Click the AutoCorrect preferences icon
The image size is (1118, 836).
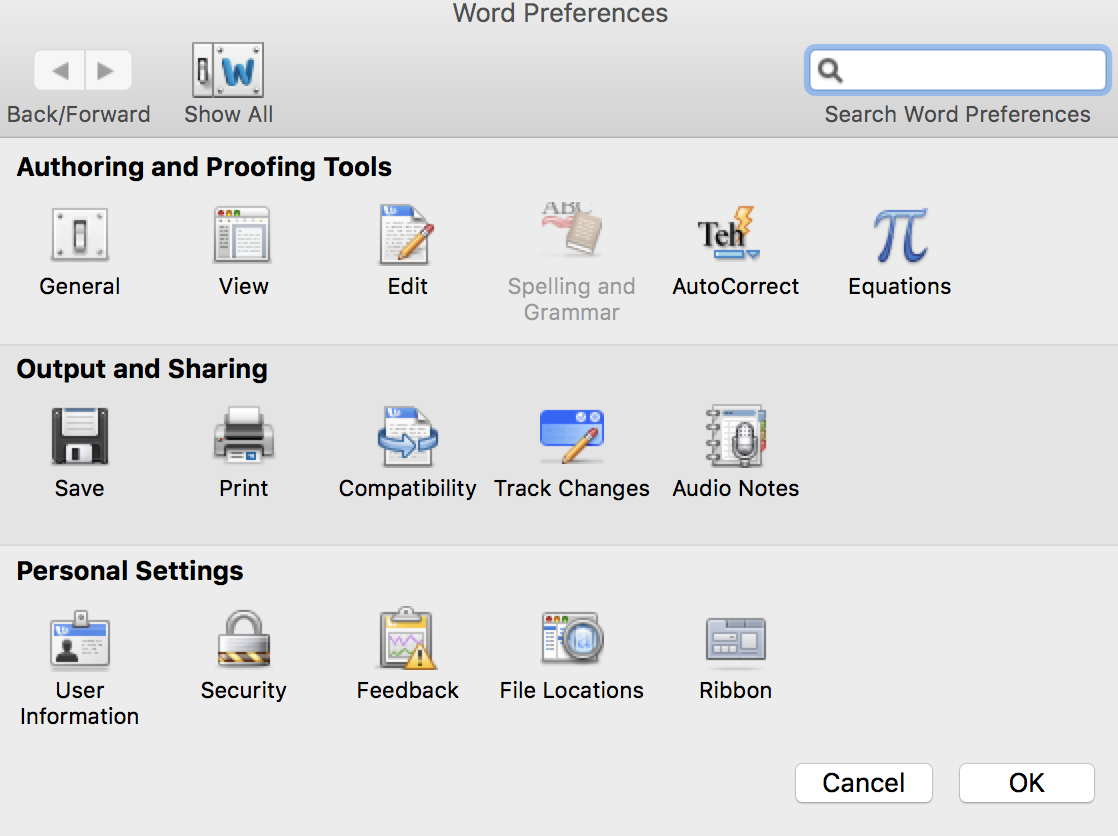[735, 236]
